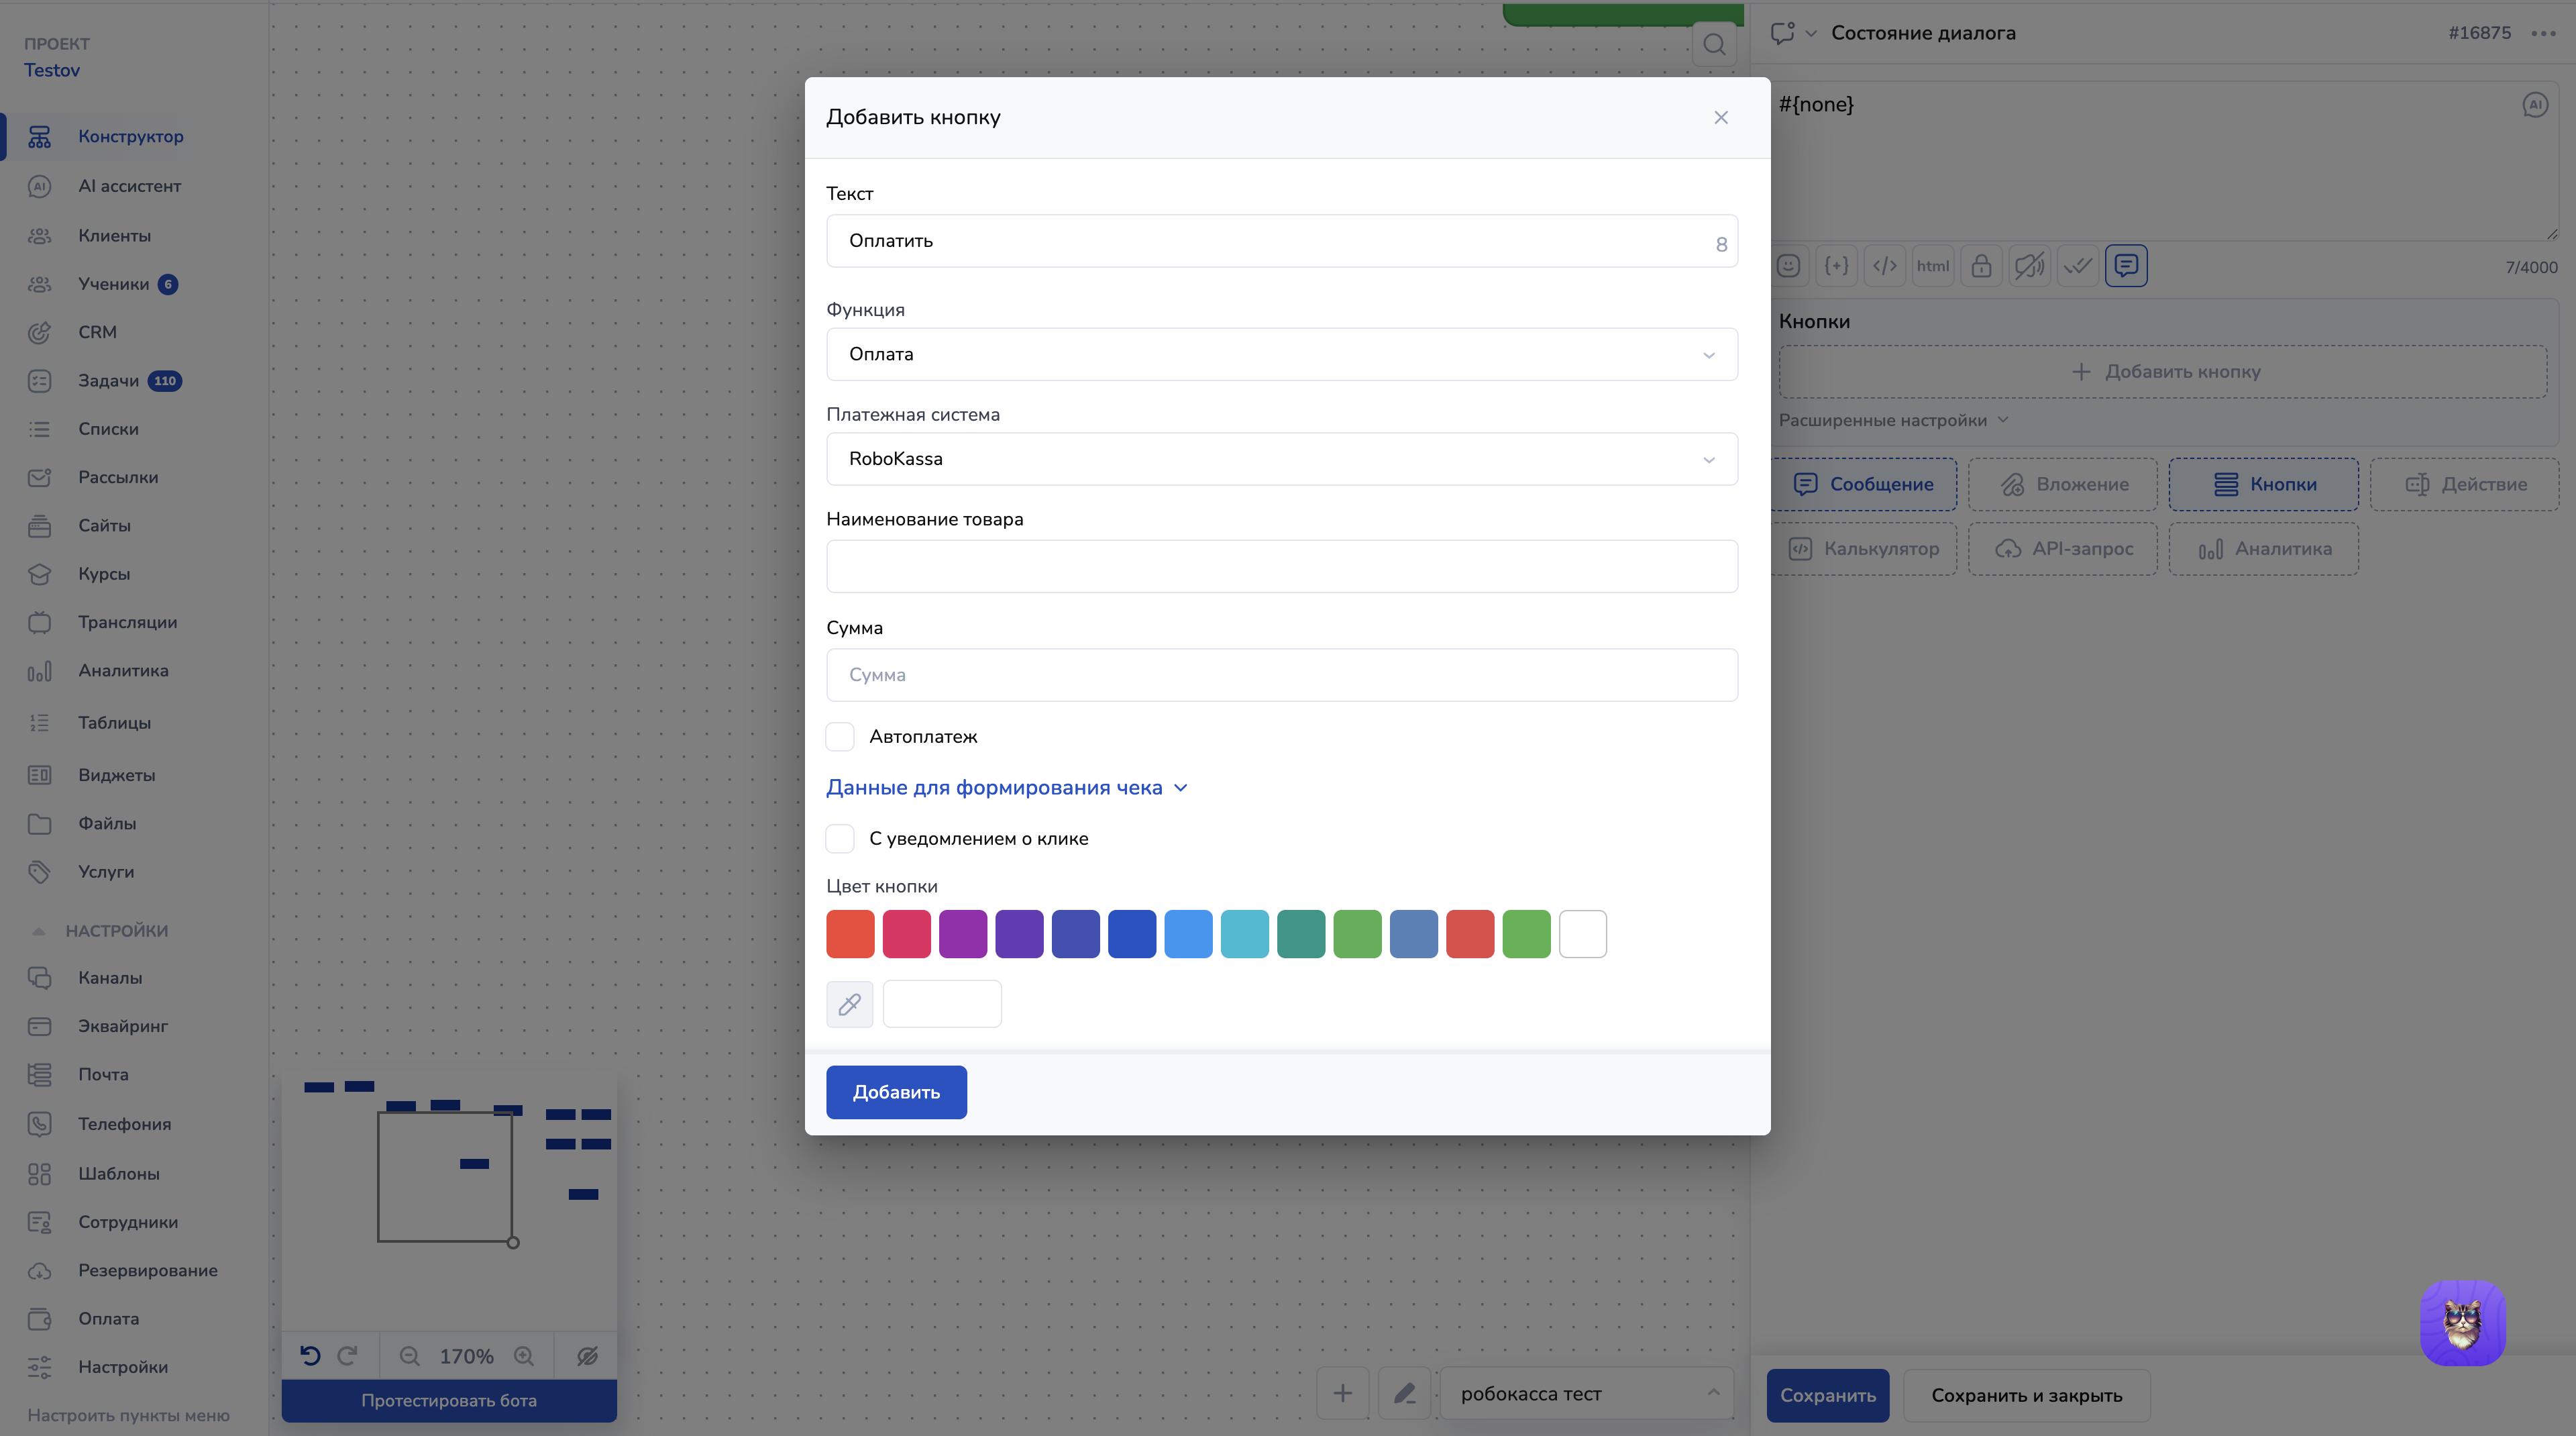Enable the Автоплатеж checkbox
The height and width of the screenshot is (1436, 2576).
[840, 737]
